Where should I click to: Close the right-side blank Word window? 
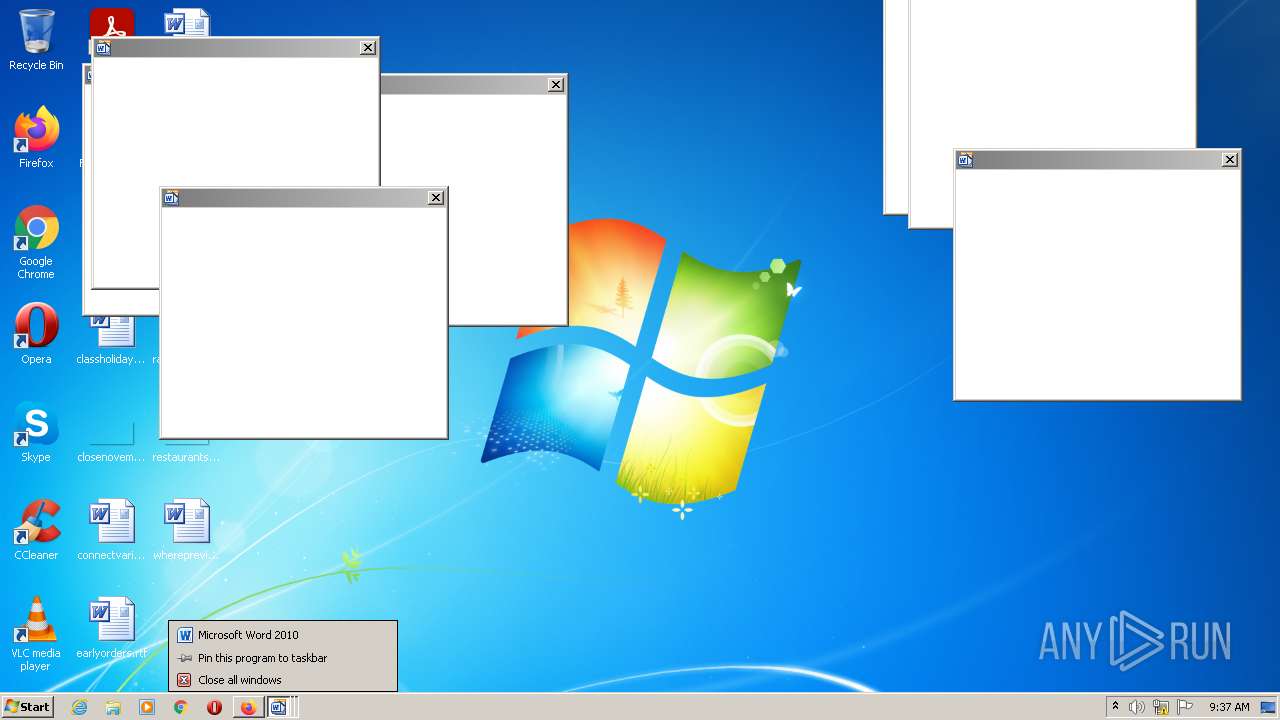coord(1230,160)
